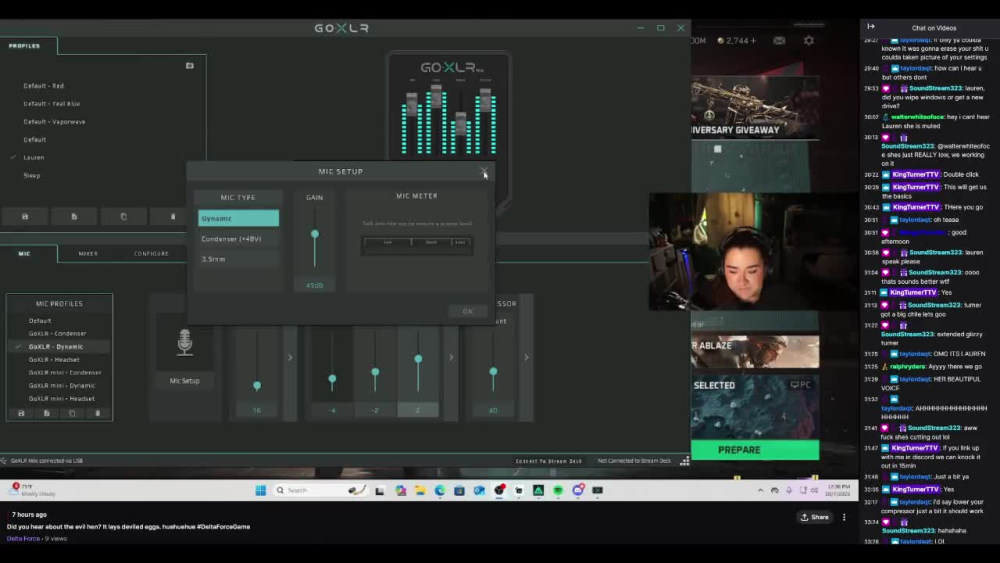Click the save-as icon in Profiles panel
1000x563 pixels.
(74, 217)
